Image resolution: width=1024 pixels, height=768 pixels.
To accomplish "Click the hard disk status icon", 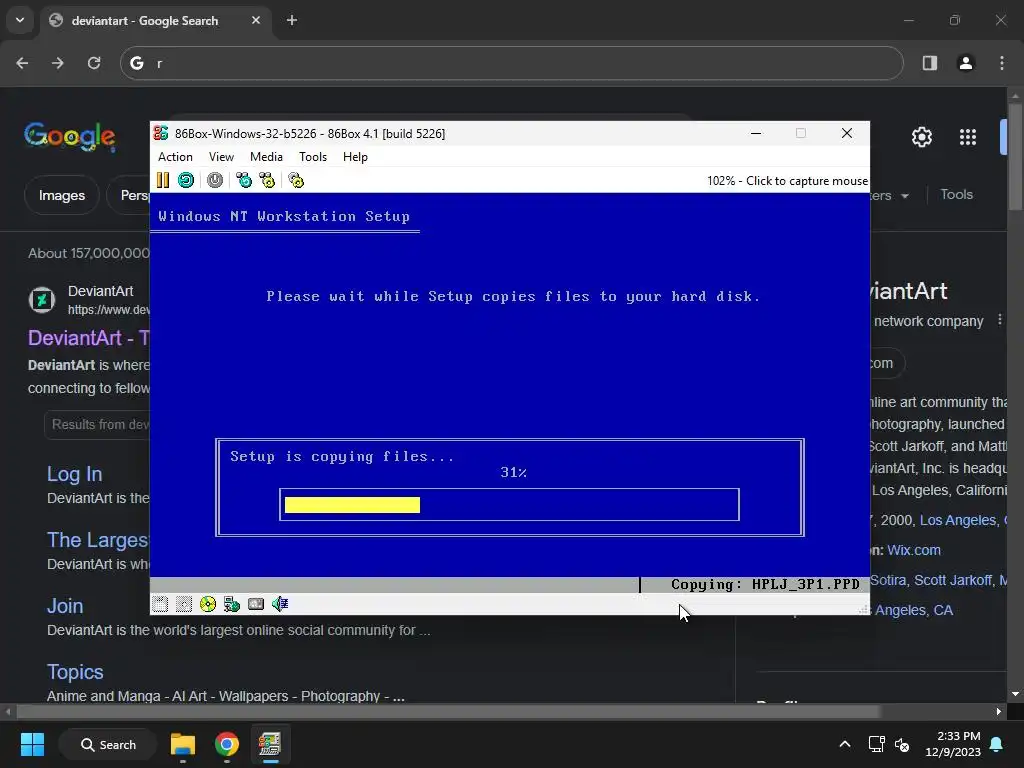I will [x=256, y=604].
